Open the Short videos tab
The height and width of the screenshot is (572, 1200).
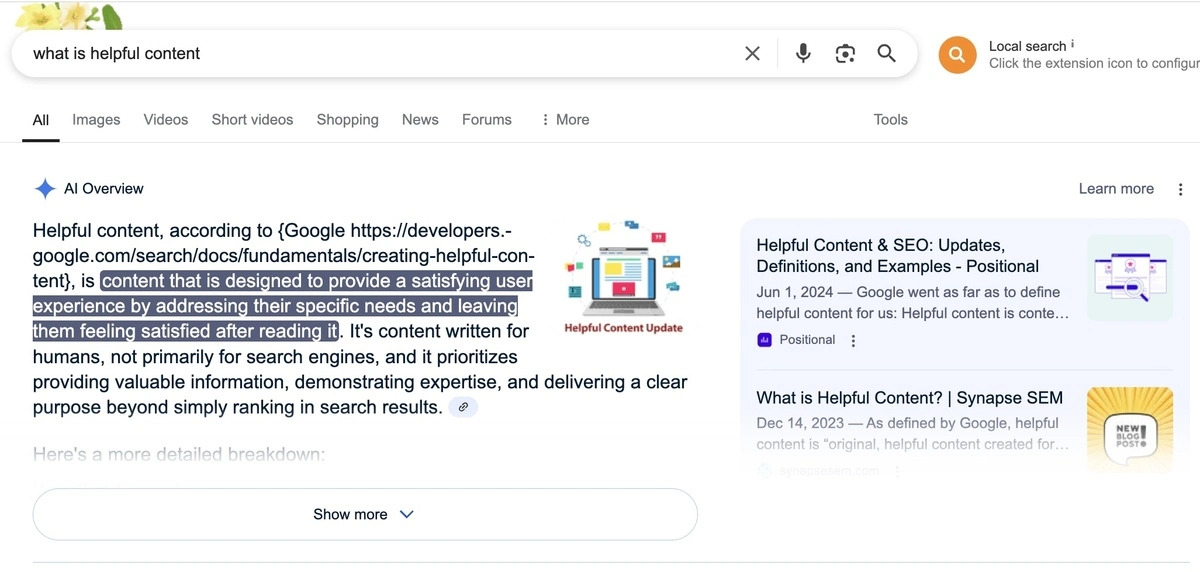click(x=252, y=119)
